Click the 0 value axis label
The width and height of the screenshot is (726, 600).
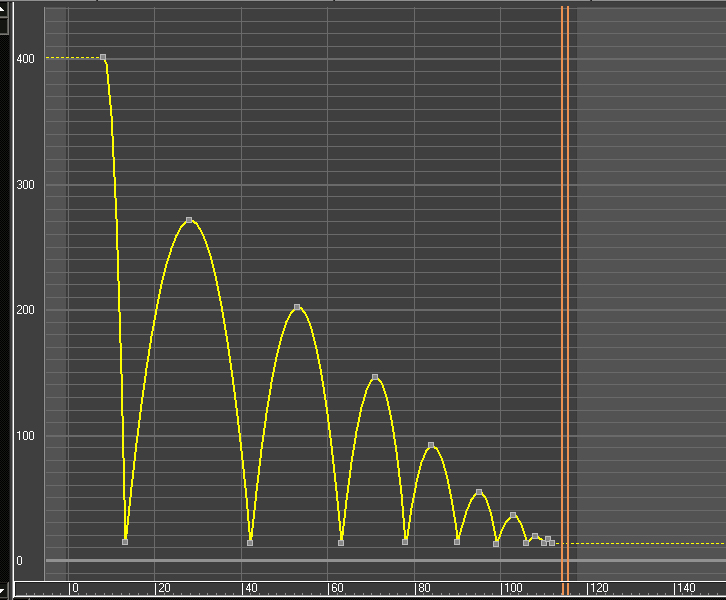19,561
